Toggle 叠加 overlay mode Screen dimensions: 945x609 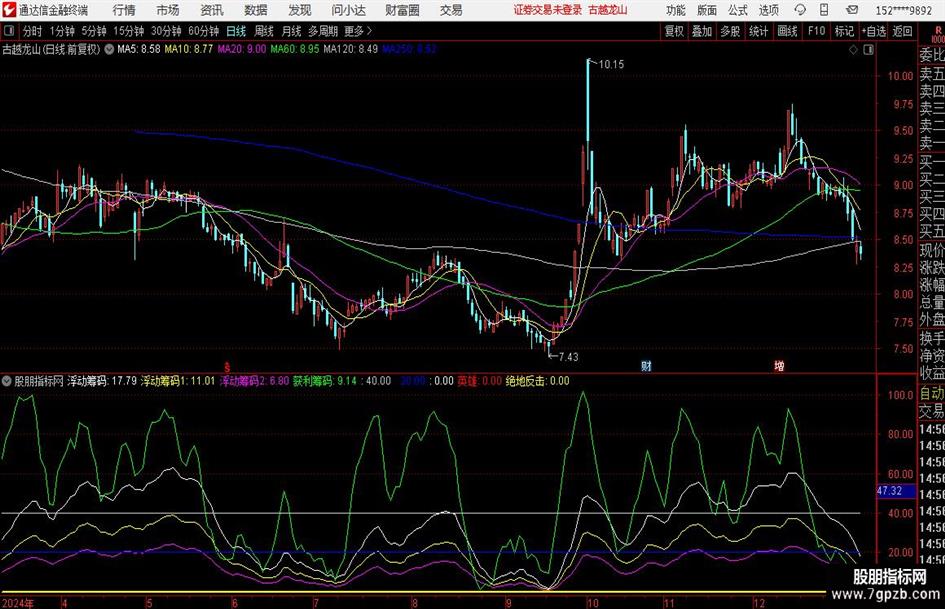coord(702,30)
